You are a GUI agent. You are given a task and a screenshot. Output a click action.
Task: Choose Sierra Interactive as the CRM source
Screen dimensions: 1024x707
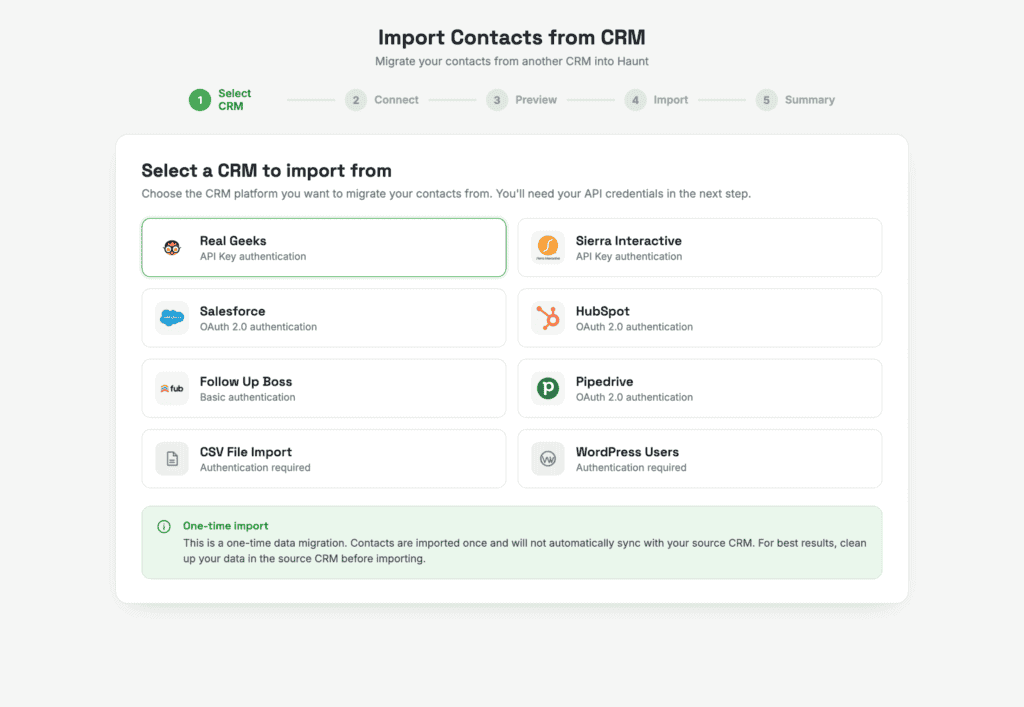coord(699,247)
